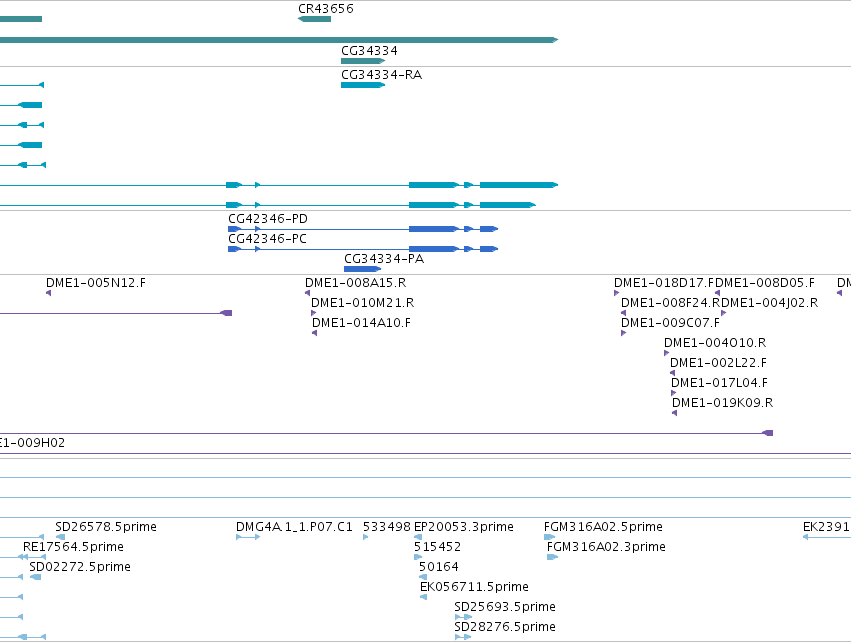Click the CG34334 gene label

369,50
